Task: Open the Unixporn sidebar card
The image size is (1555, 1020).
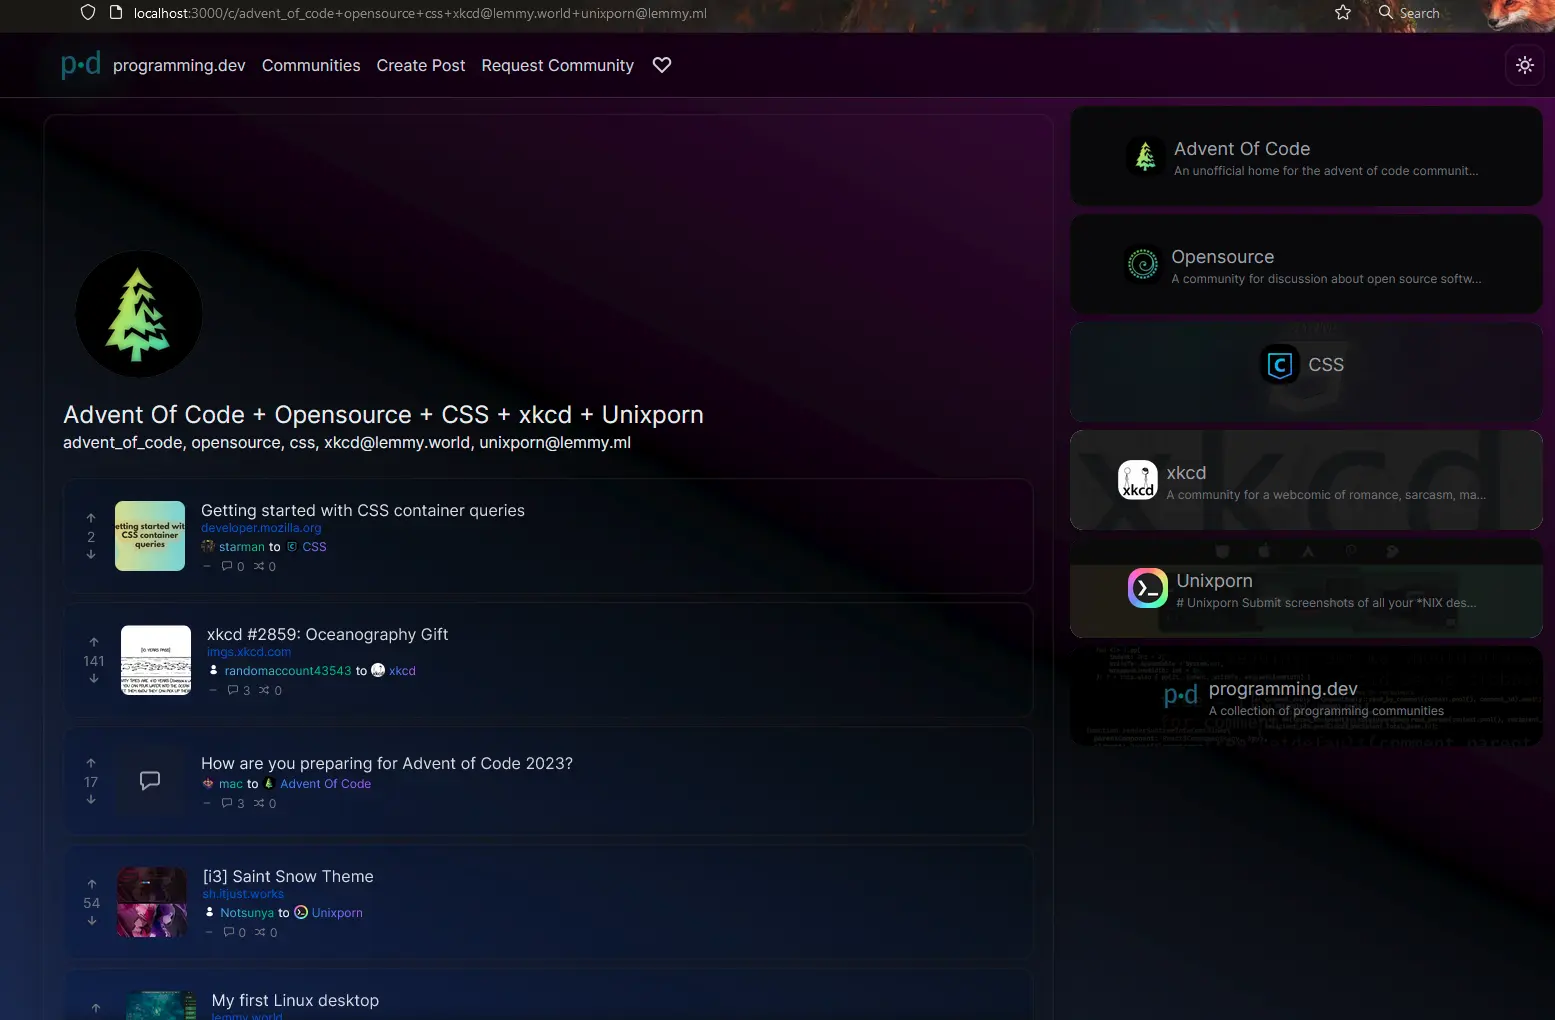Action: click(x=1306, y=588)
